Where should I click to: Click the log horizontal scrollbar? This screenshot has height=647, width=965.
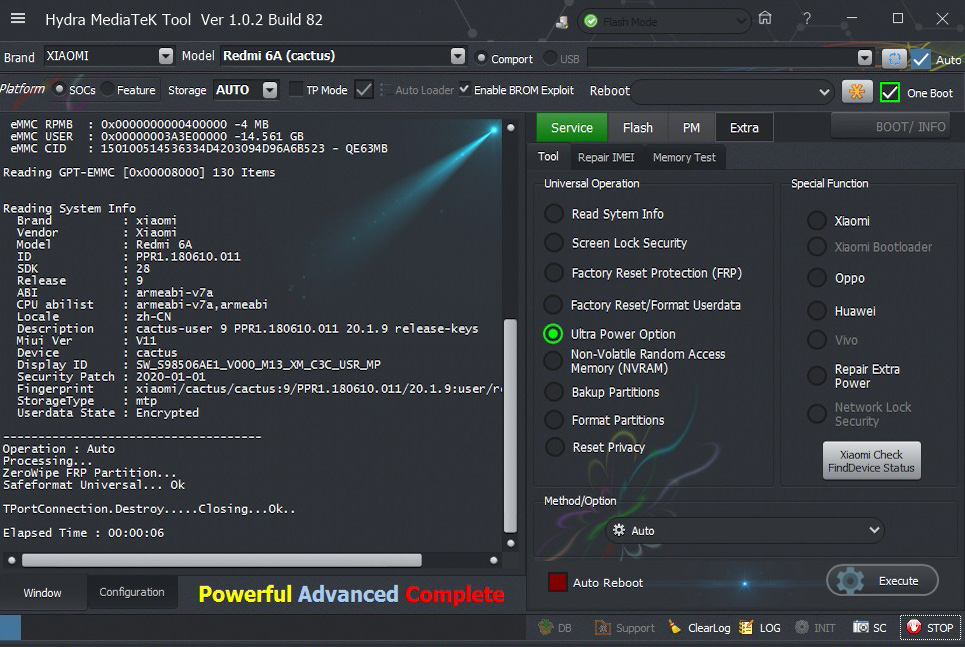tap(222, 560)
